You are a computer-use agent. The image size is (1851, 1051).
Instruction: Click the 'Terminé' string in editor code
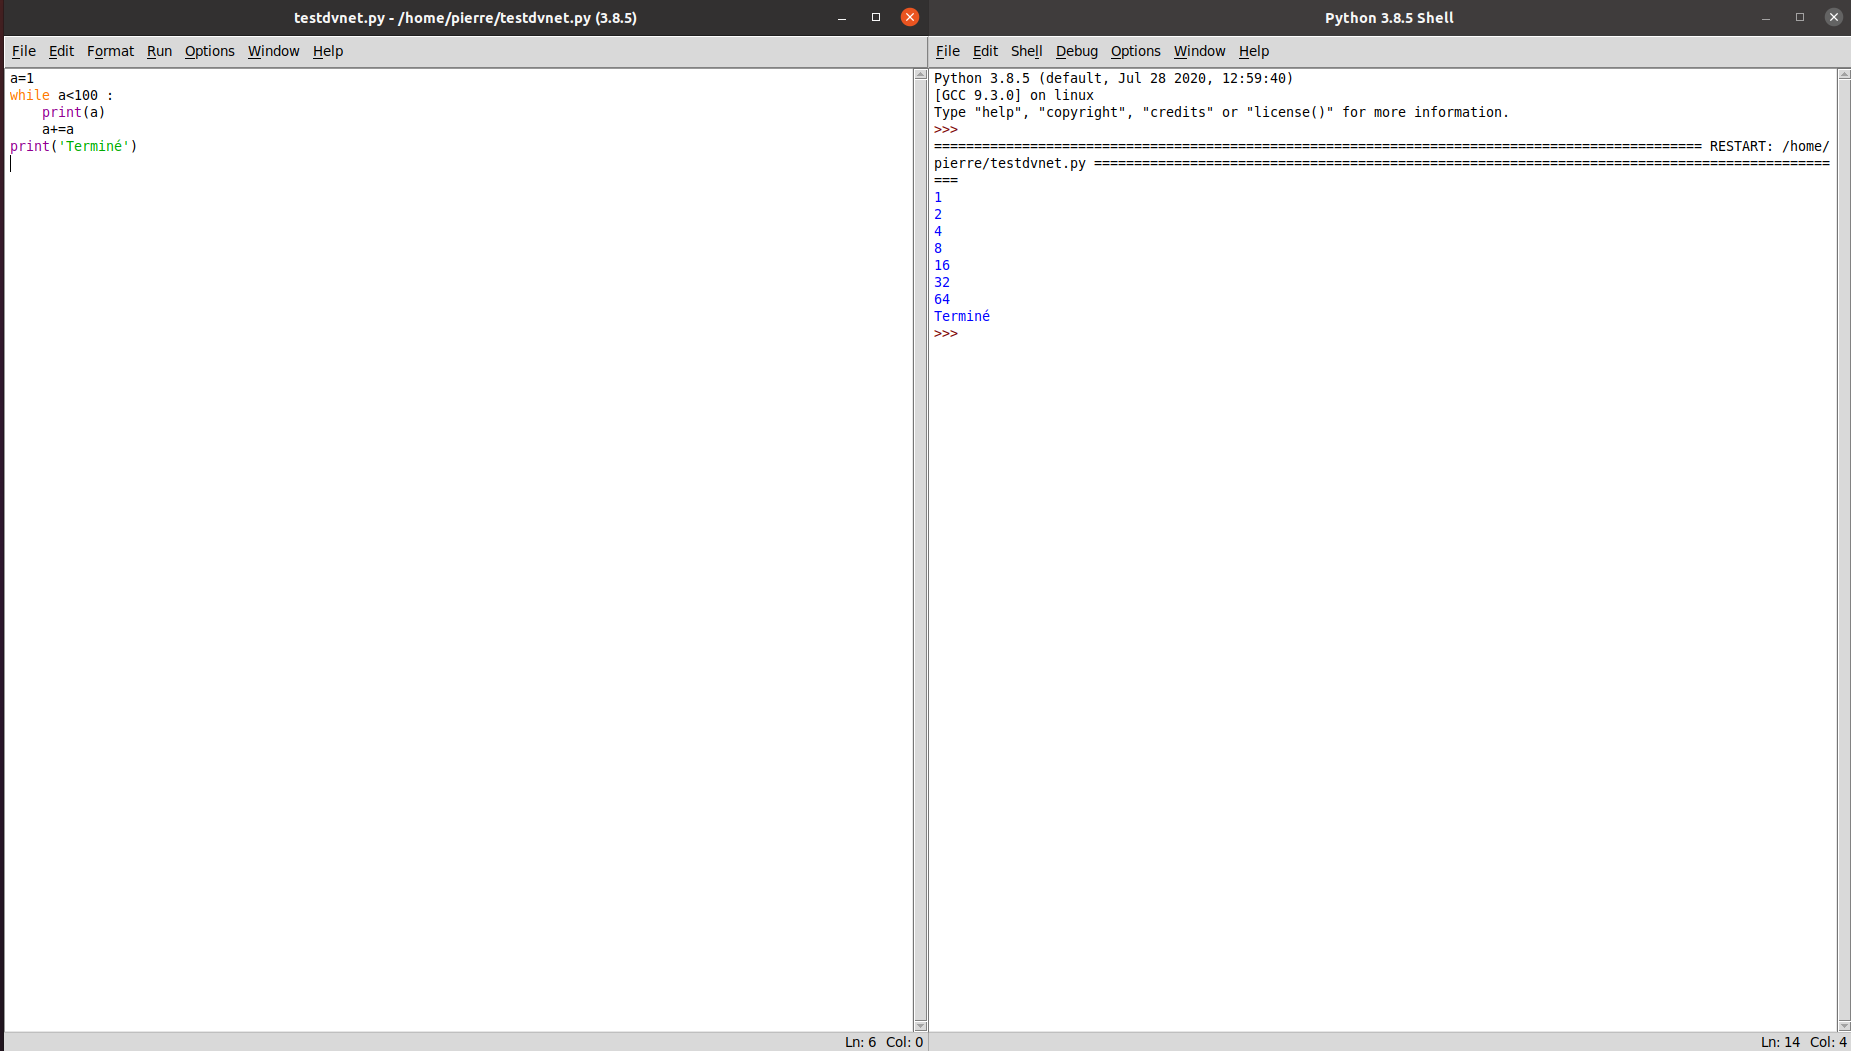pyautogui.click(x=94, y=146)
